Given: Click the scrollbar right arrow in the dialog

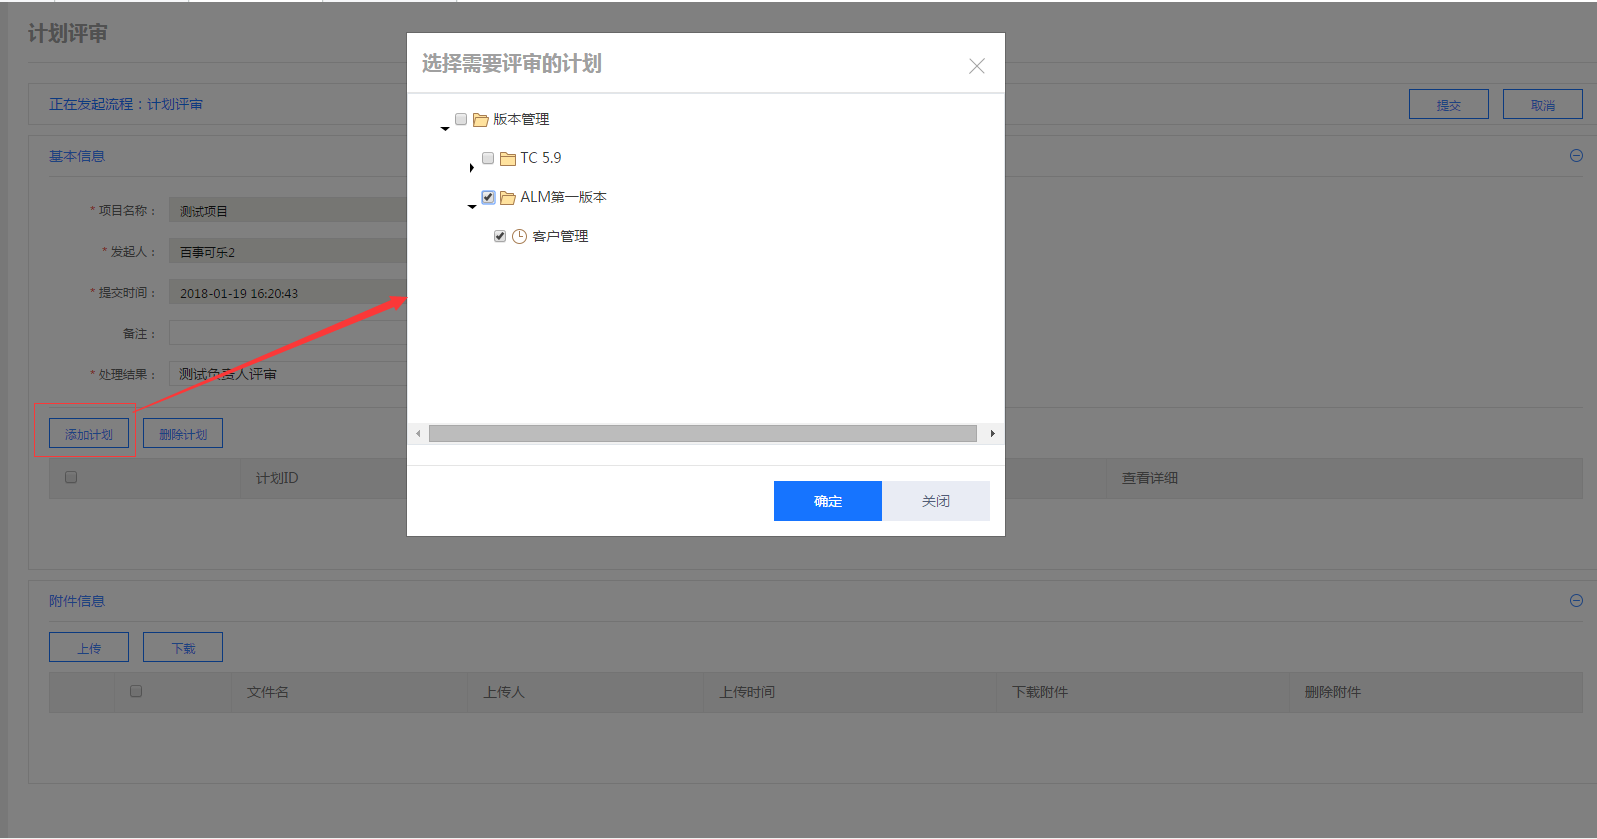Looking at the screenshot, I should click(992, 433).
